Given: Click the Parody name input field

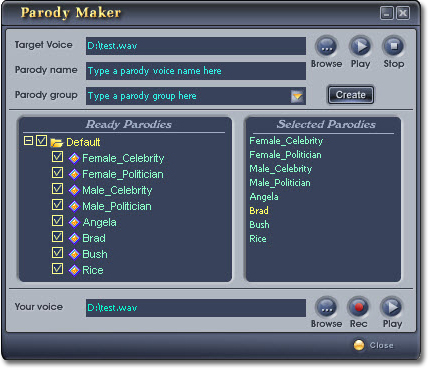Looking at the screenshot, I should tap(196, 71).
